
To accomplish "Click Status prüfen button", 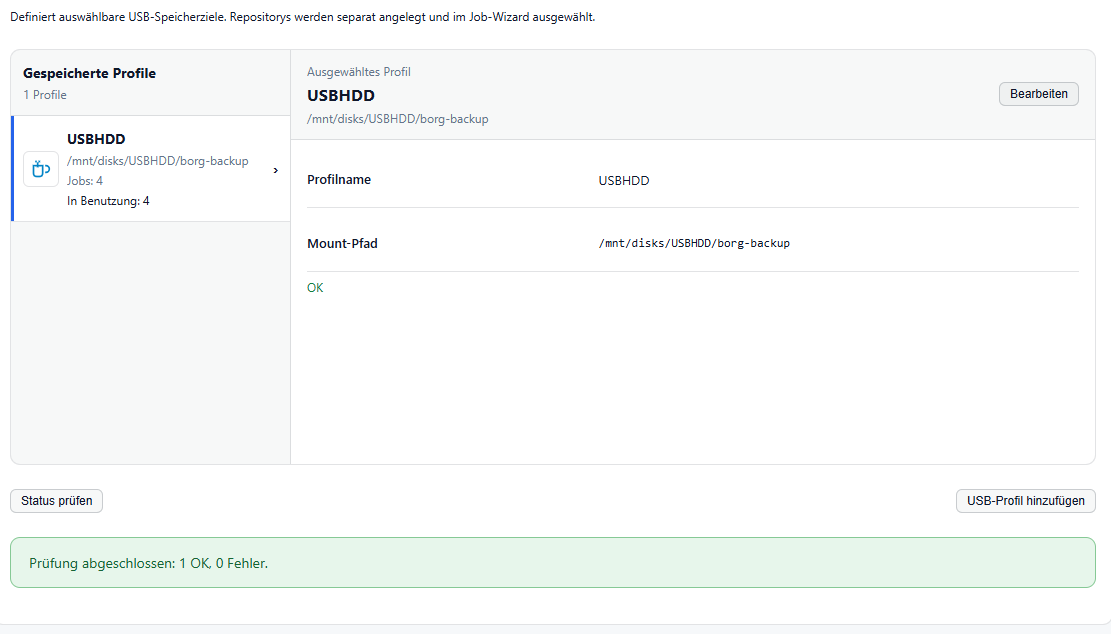I will pyautogui.click(x=57, y=501).
